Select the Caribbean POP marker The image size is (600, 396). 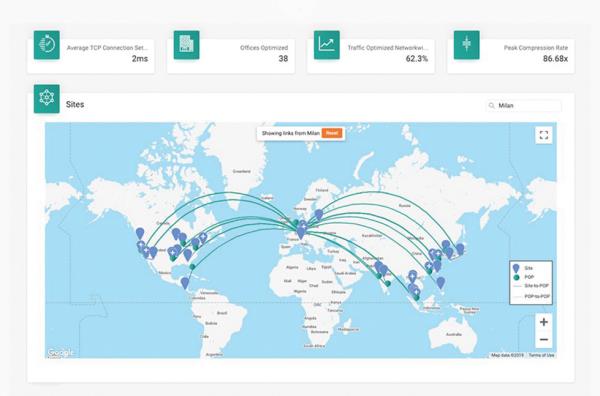pos(192,267)
